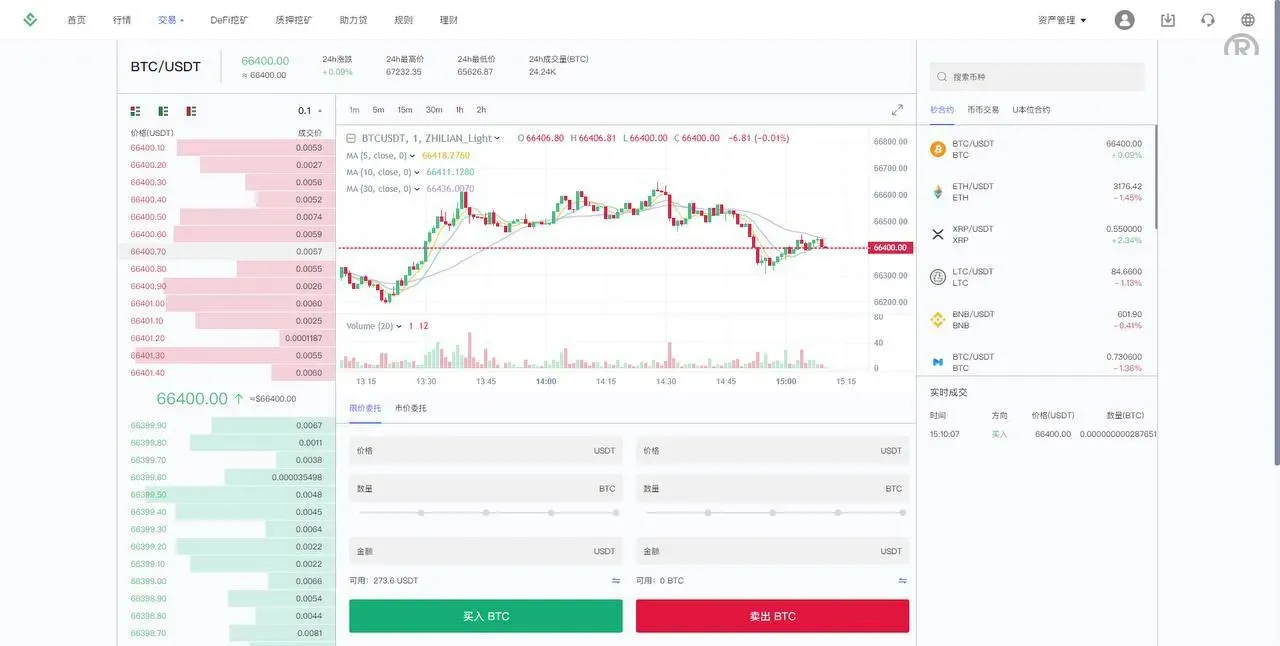Click the app download icon in header

pos(1166,18)
